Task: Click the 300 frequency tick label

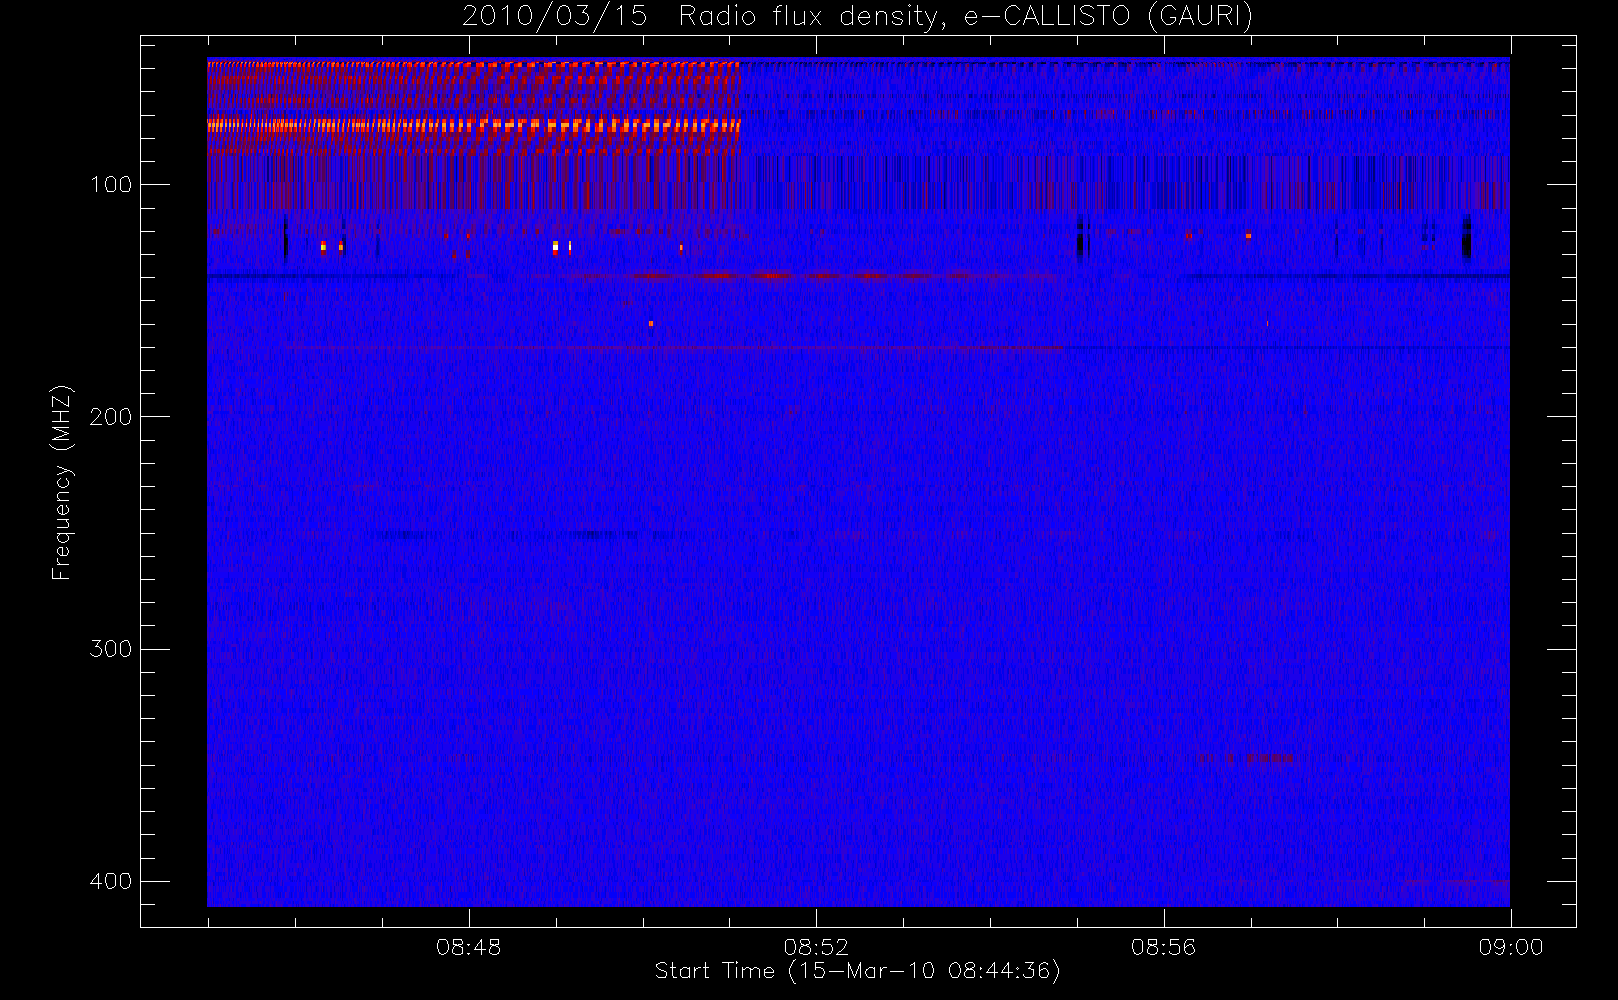Action: click(x=111, y=649)
